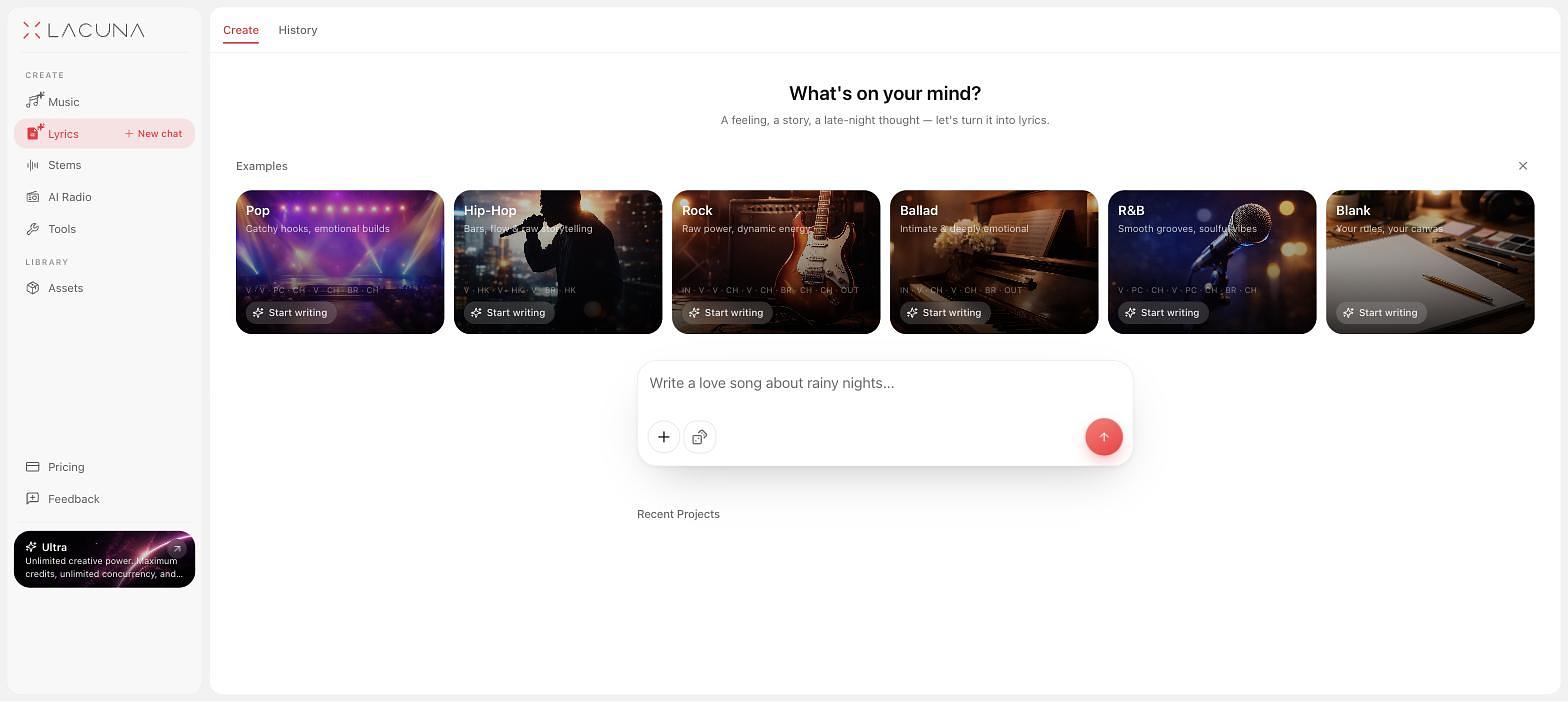The image size is (1568, 702).
Task: Click the style options icon beside plus
Action: click(x=700, y=437)
